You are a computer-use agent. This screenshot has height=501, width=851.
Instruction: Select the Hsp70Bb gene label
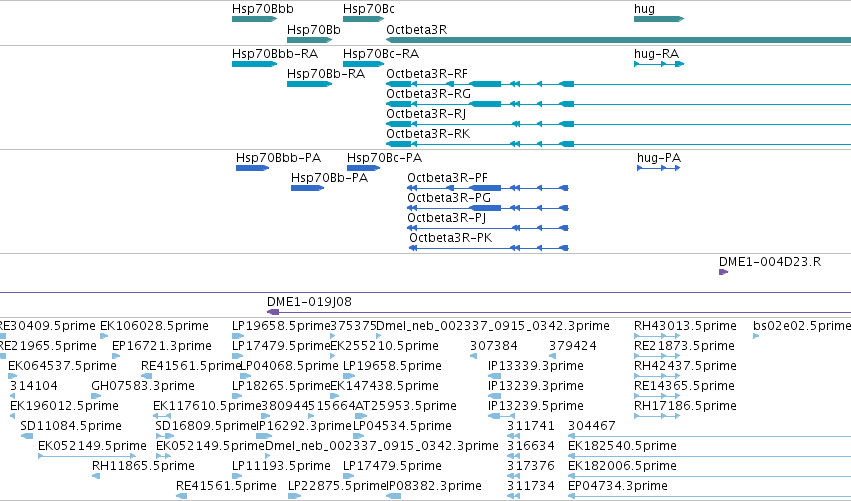314,30
